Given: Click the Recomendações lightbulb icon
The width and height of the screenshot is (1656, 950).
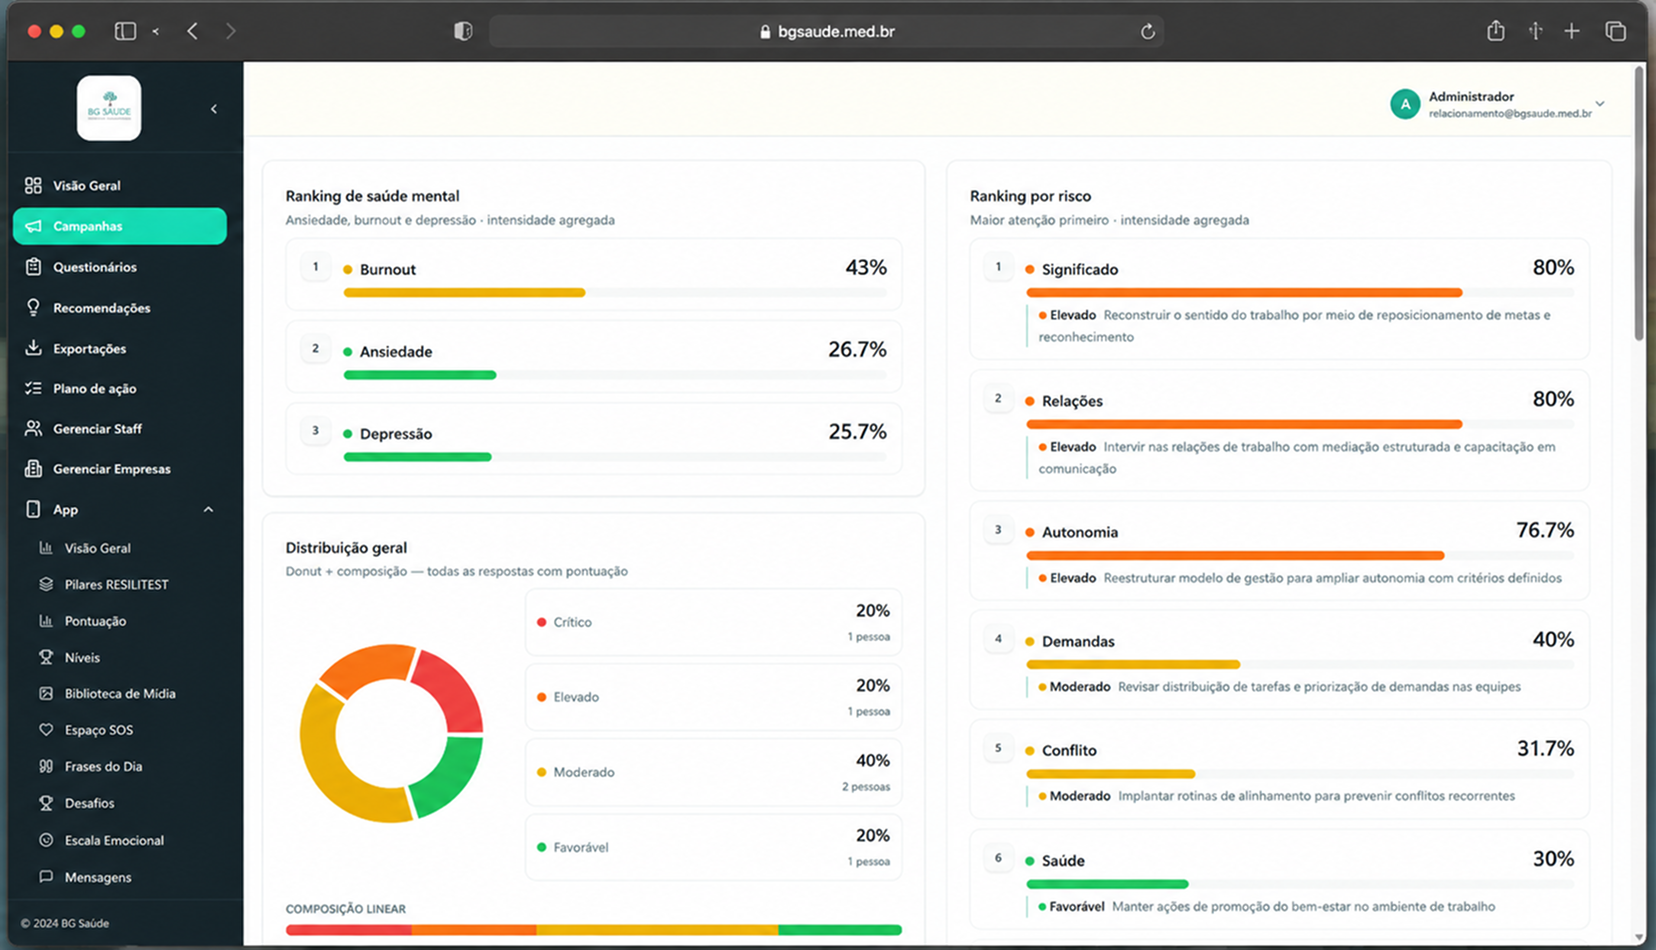Looking at the screenshot, I should [33, 308].
